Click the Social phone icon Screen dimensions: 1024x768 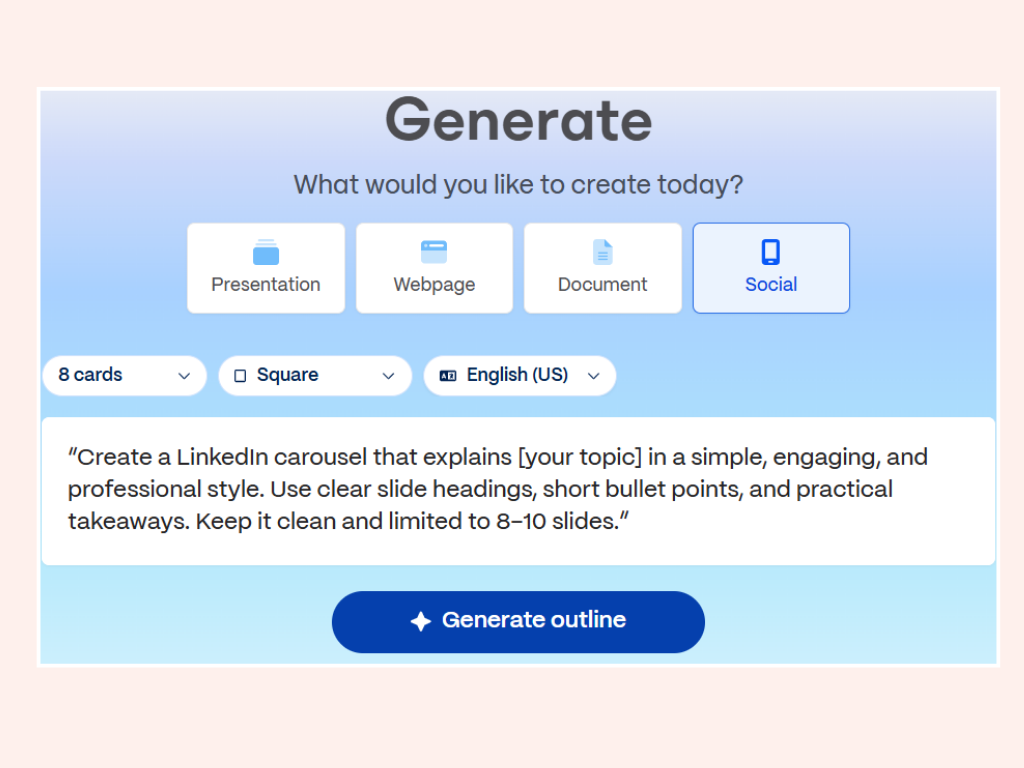(x=771, y=252)
